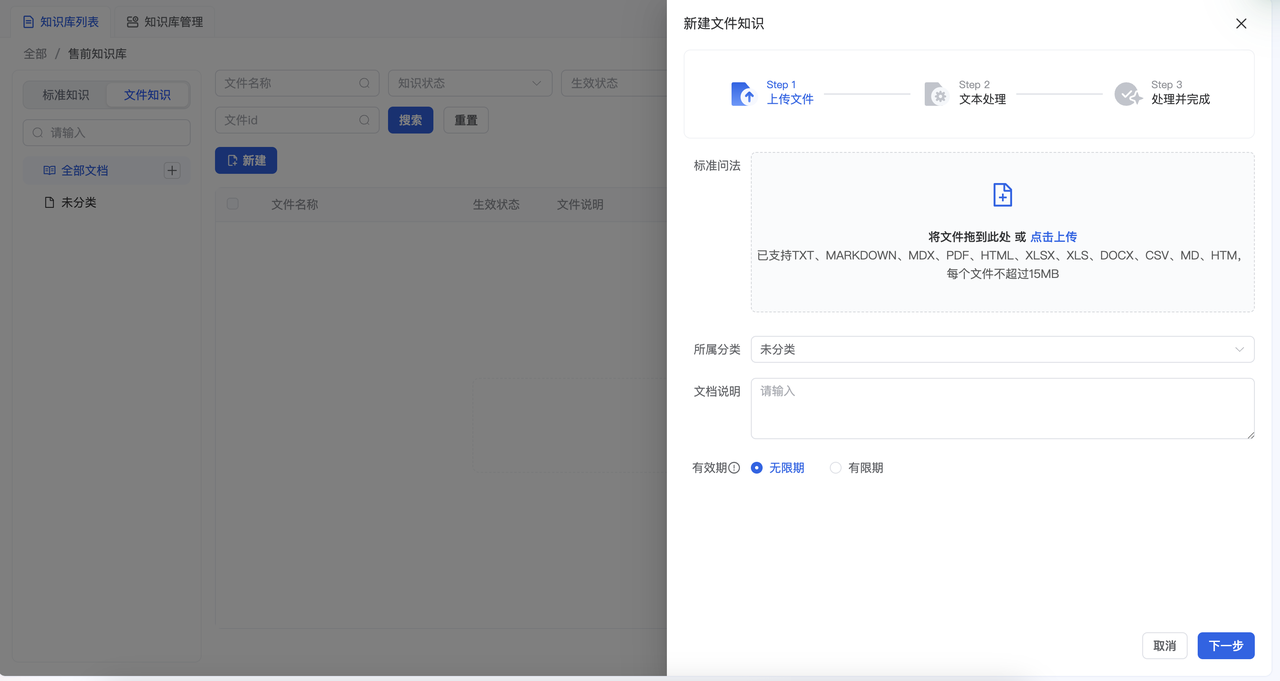Close the 新建文件知识 drawer

tap(1241, 24)
